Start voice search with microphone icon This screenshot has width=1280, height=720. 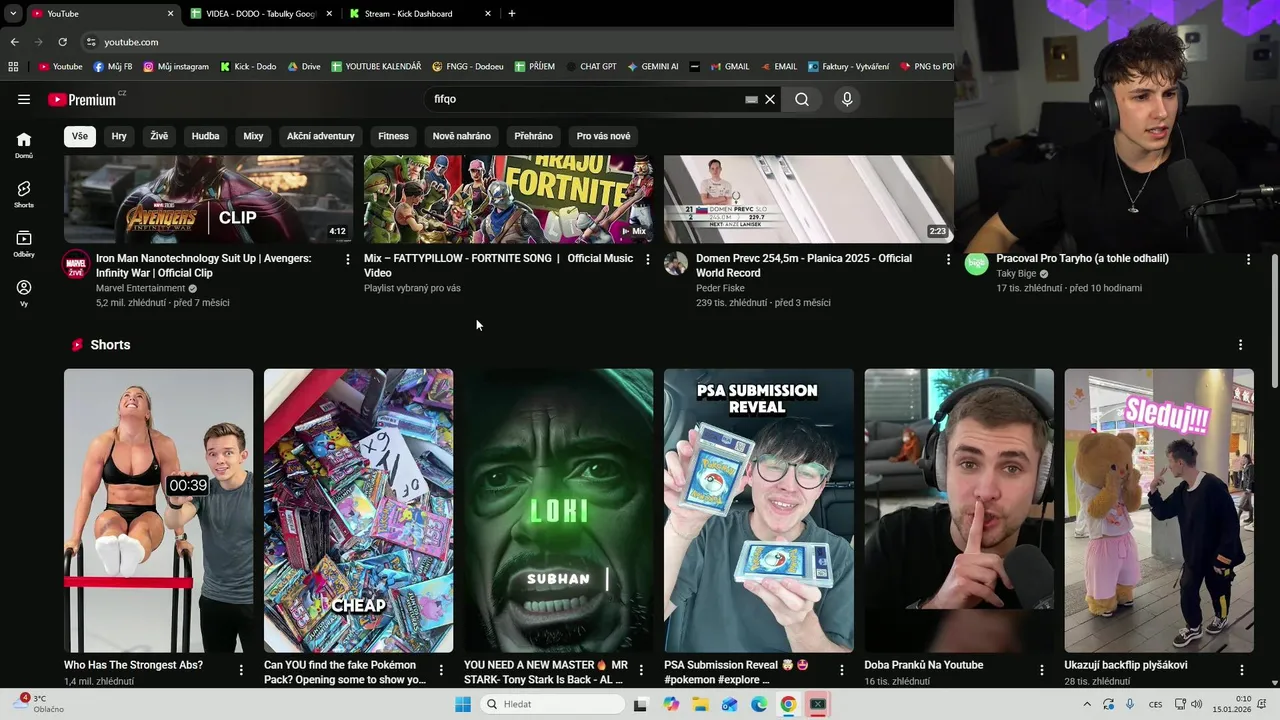(x=847, y=99)
